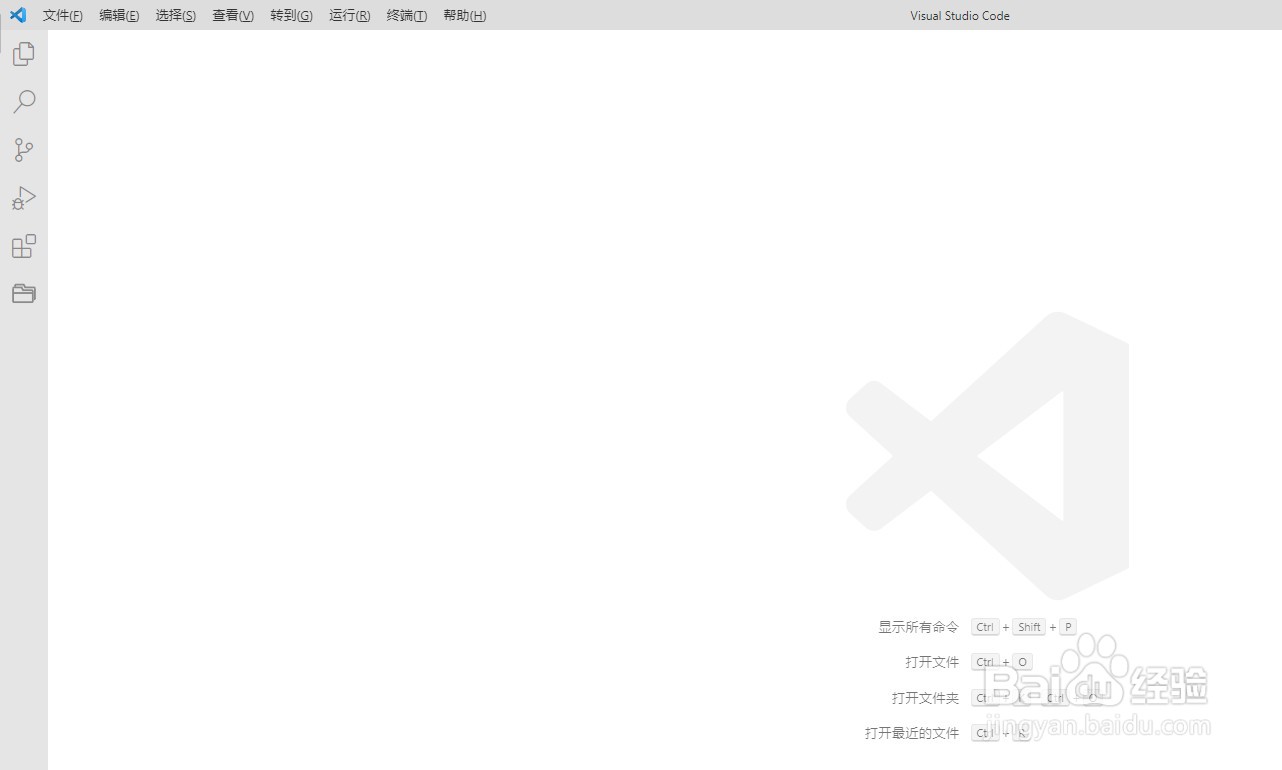Open the 编辑(E) menu

click(x=119, y=16)
